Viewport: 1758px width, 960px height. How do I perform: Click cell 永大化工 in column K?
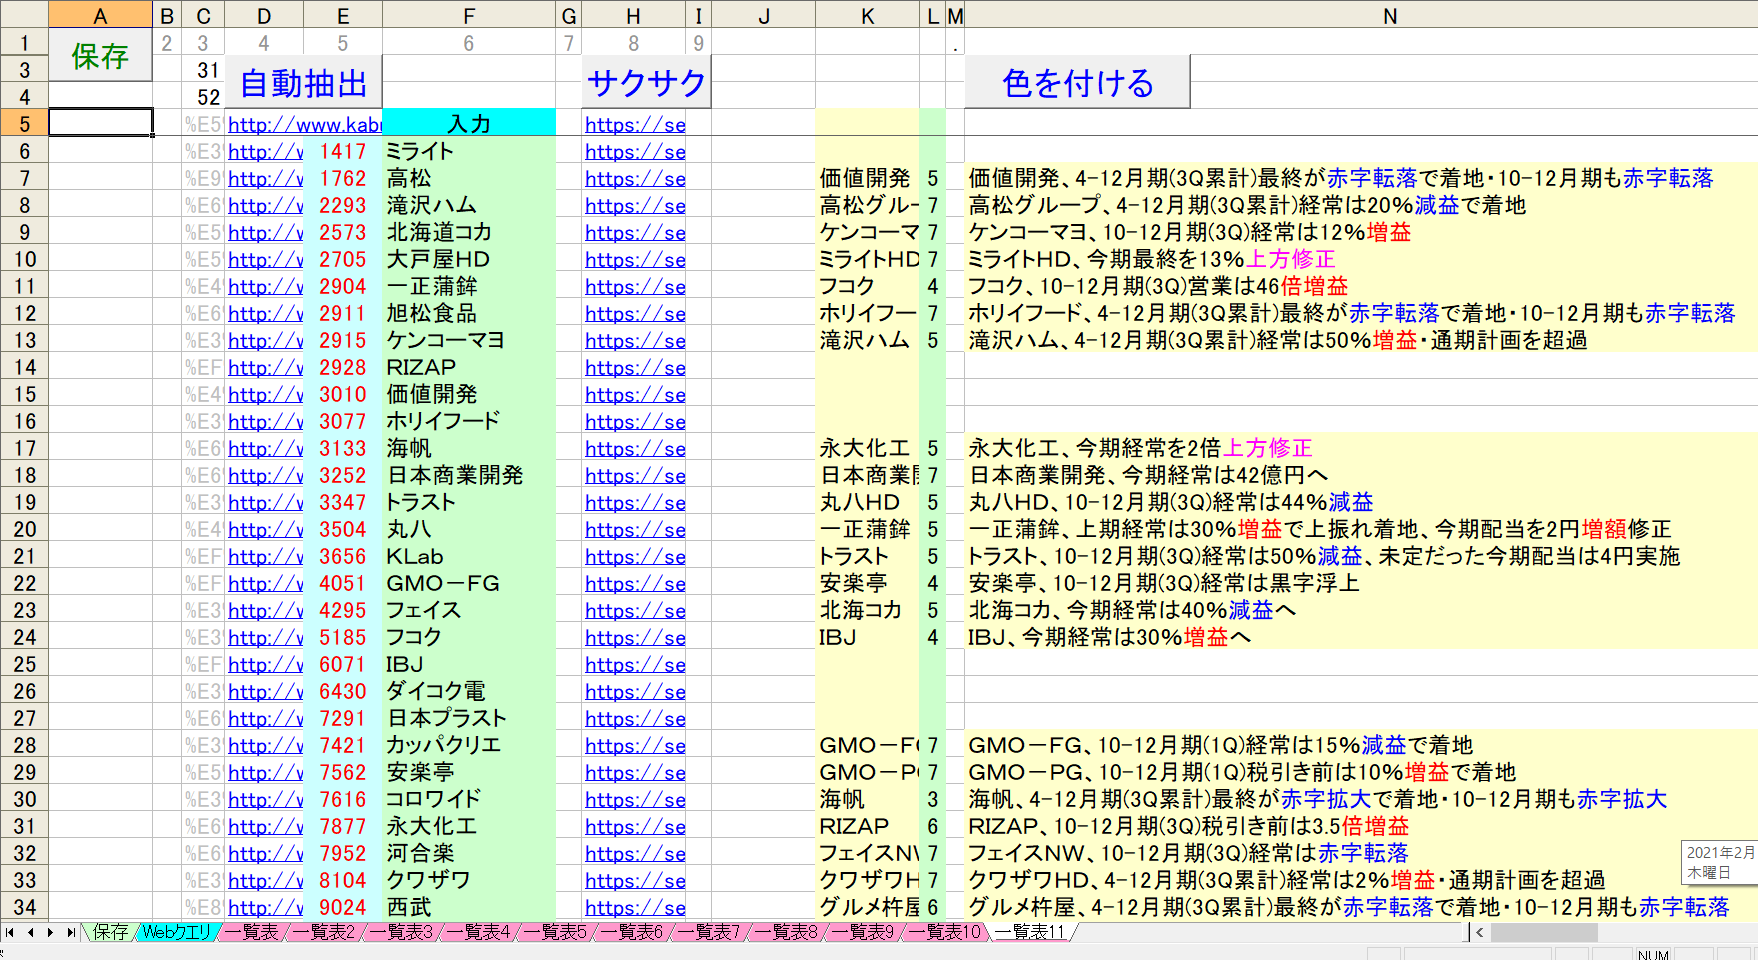(867, 448)
